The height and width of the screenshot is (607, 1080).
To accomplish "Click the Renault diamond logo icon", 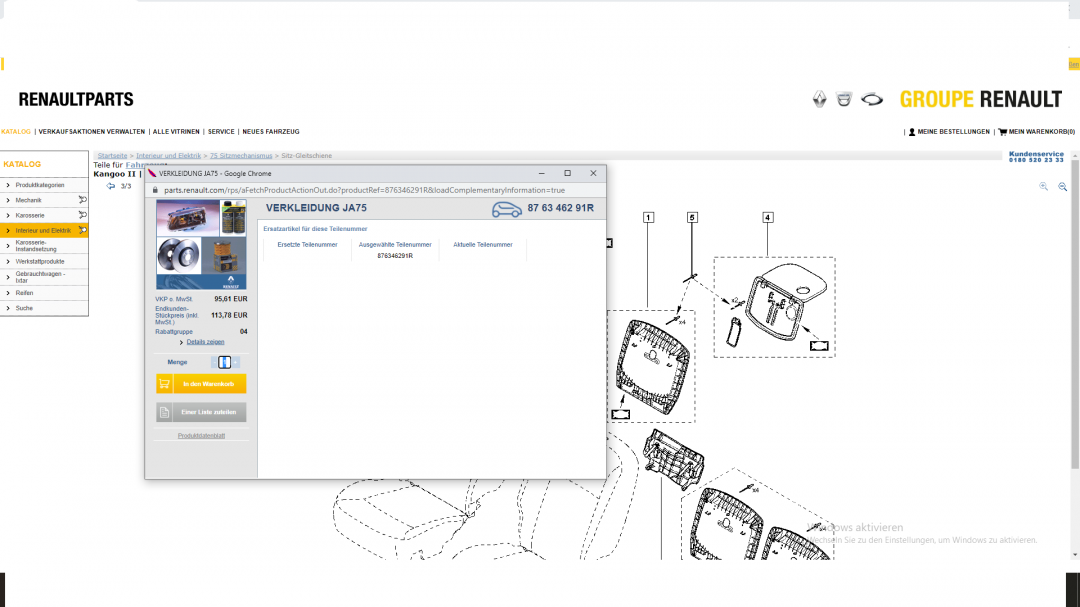I will [819, 99].
